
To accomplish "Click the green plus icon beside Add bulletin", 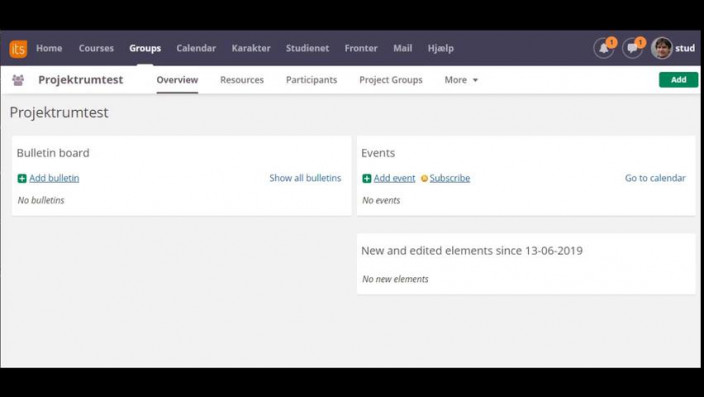I will (22, 178).
